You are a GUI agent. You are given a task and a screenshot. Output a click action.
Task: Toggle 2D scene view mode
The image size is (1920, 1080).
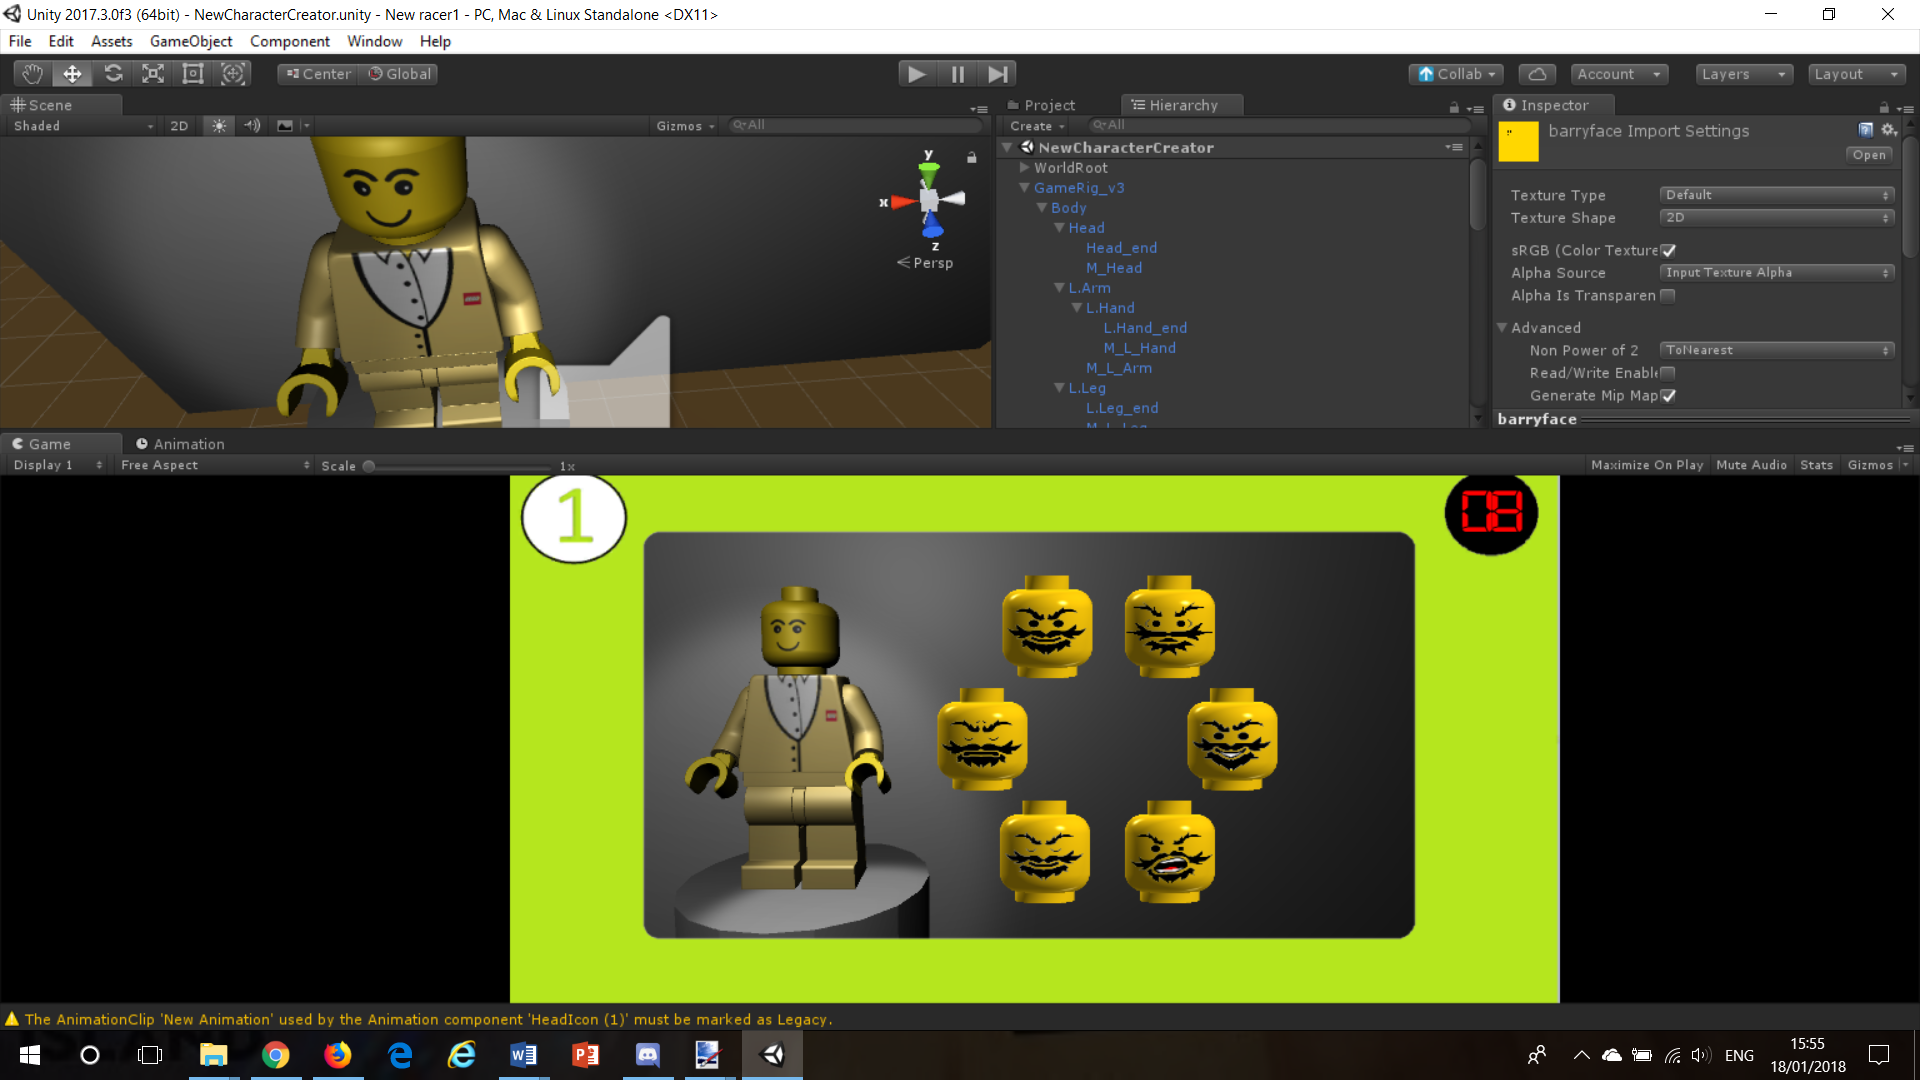point(179,125)
